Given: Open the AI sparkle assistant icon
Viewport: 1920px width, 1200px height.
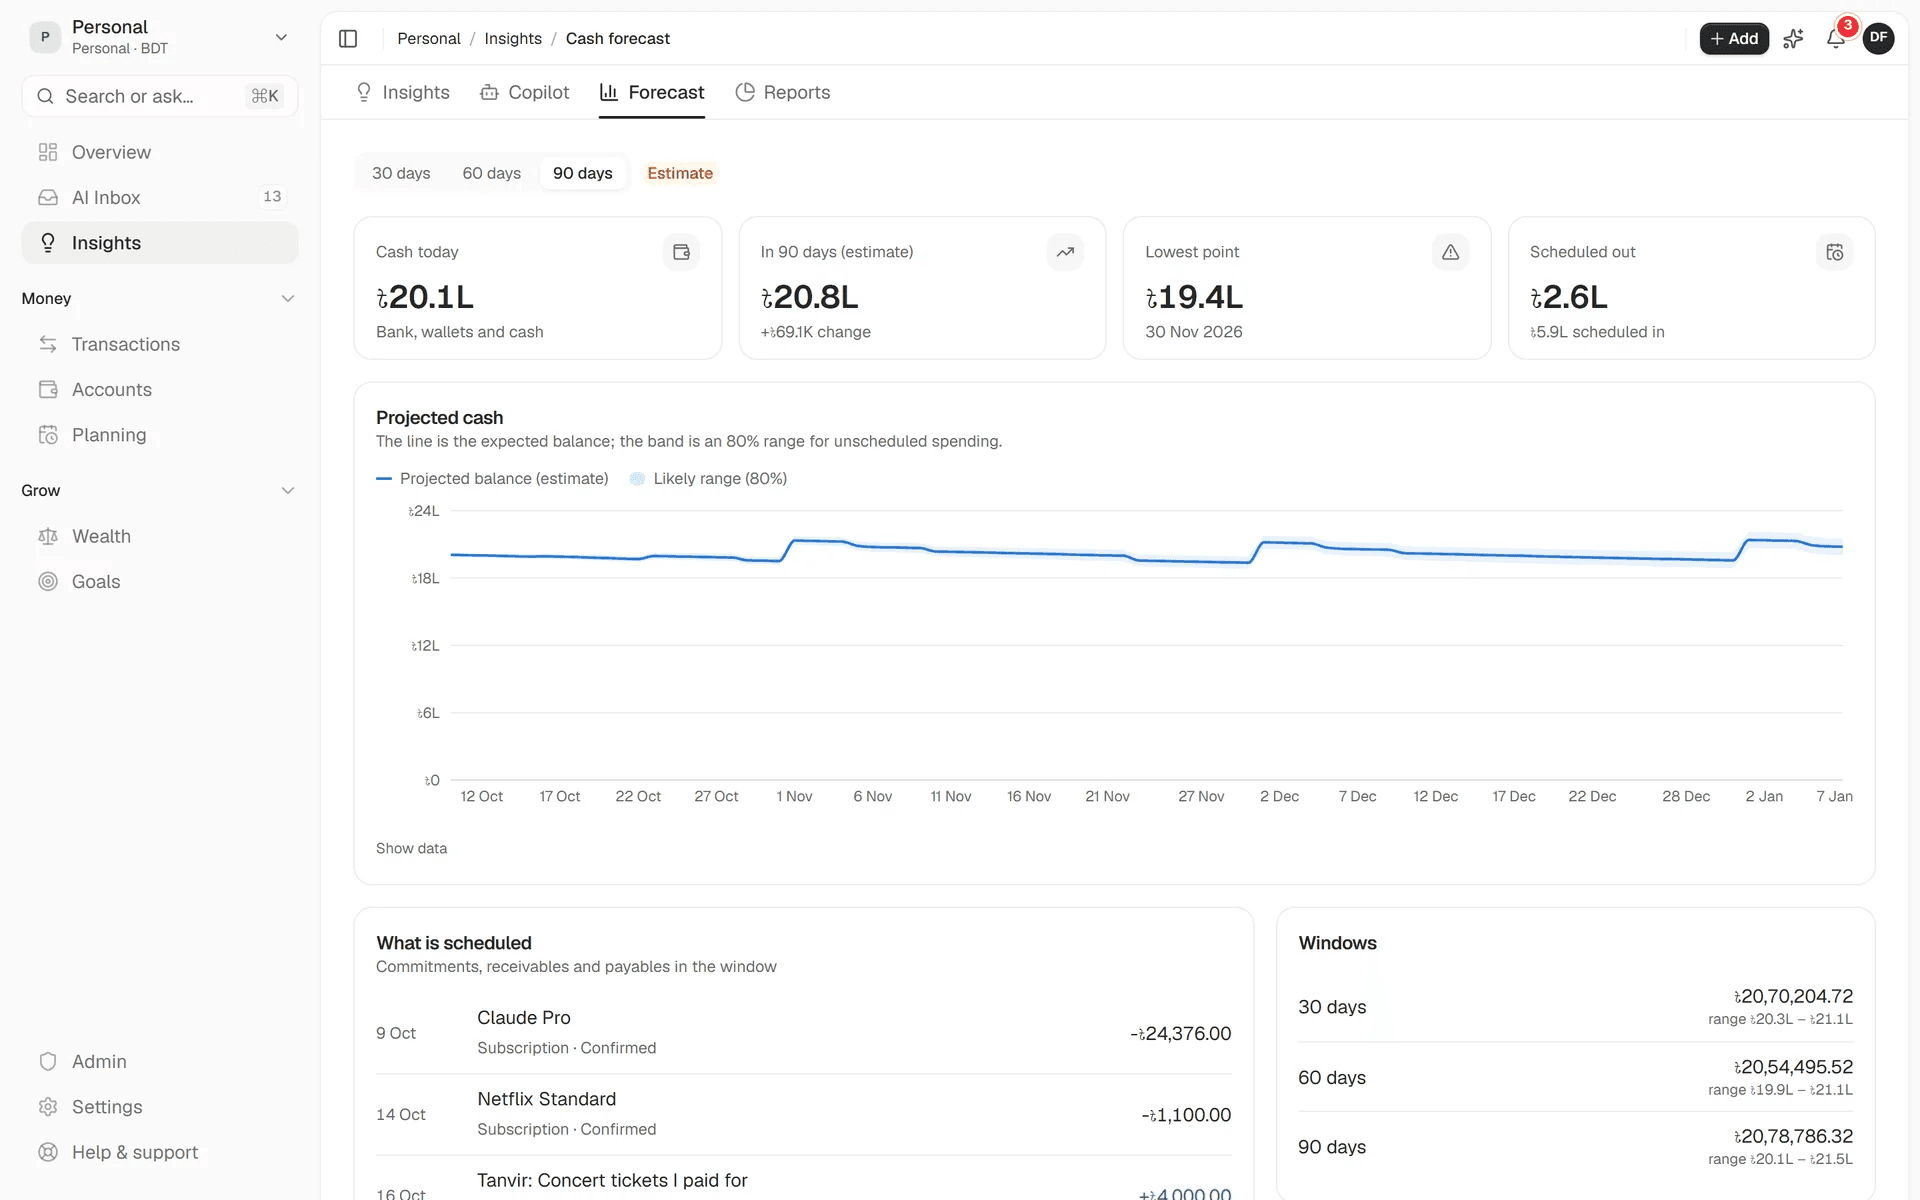Looking at the screenshot, I should pyautogui.click(x=1793, y=38).
